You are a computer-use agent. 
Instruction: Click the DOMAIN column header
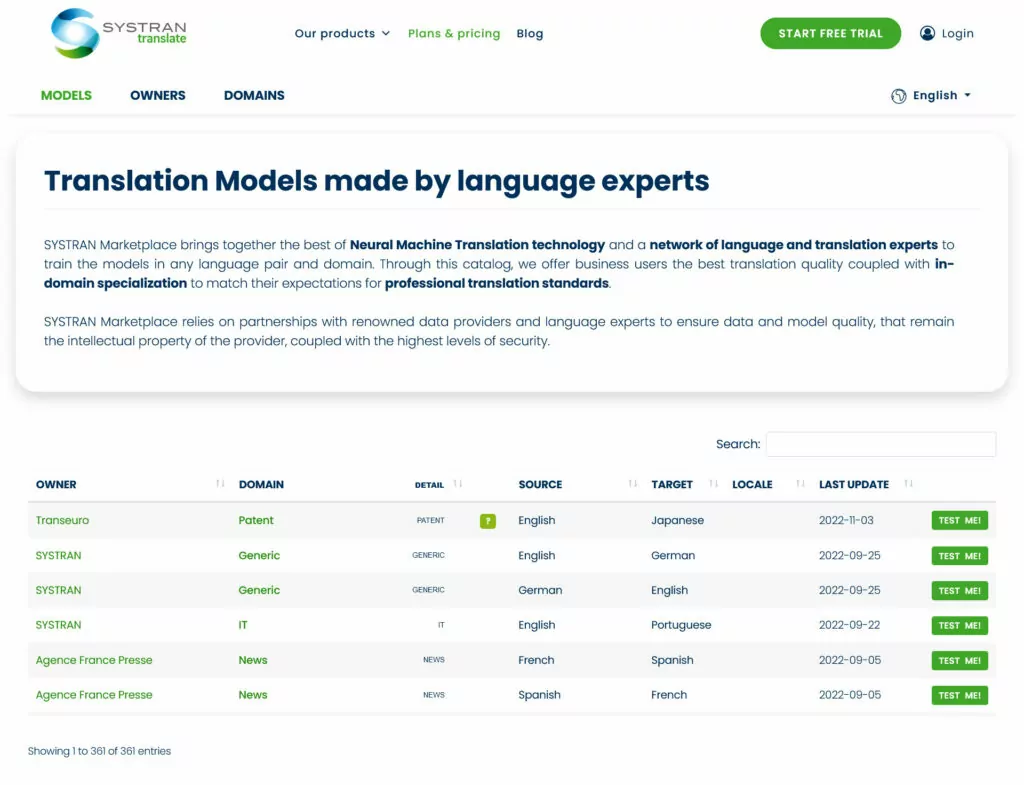tap(261, 485)
